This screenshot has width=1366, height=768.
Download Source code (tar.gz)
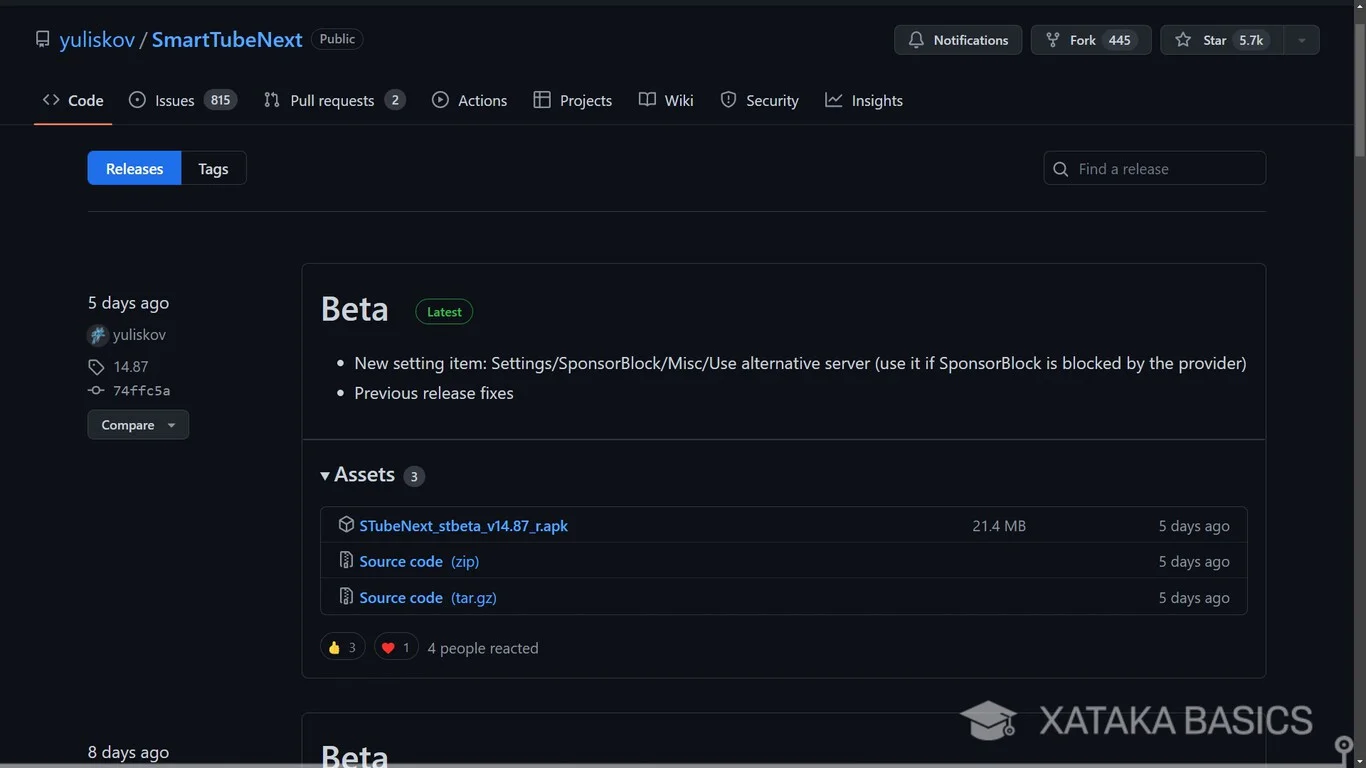coord(428,598)
